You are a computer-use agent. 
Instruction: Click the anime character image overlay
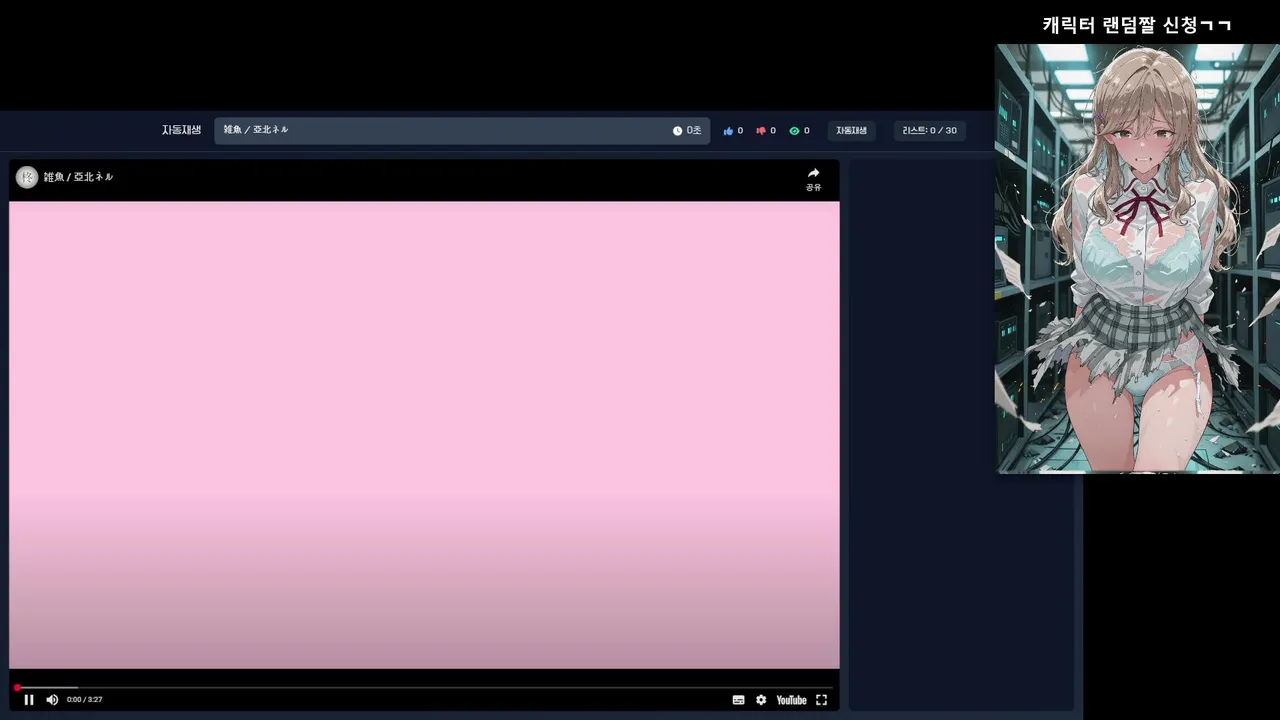pyautogui.click(x=1137, y=258)
